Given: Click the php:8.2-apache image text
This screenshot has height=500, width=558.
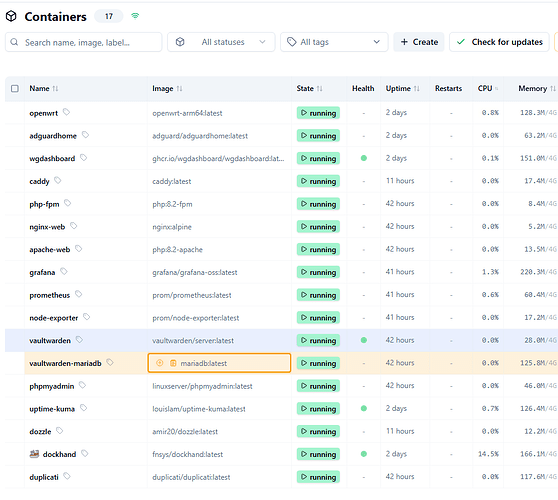Looking at the screenshot, I should [x=177, y=250].
